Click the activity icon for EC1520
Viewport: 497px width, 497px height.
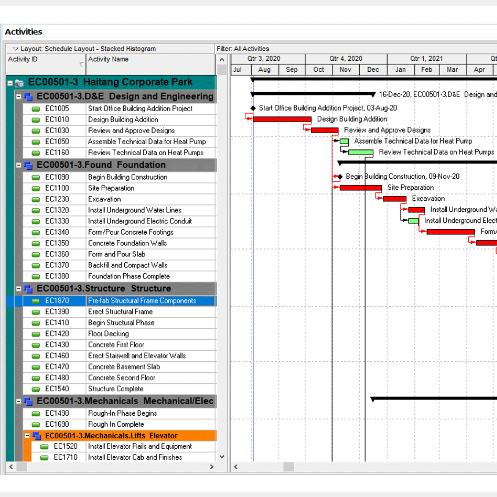[44, 447]
